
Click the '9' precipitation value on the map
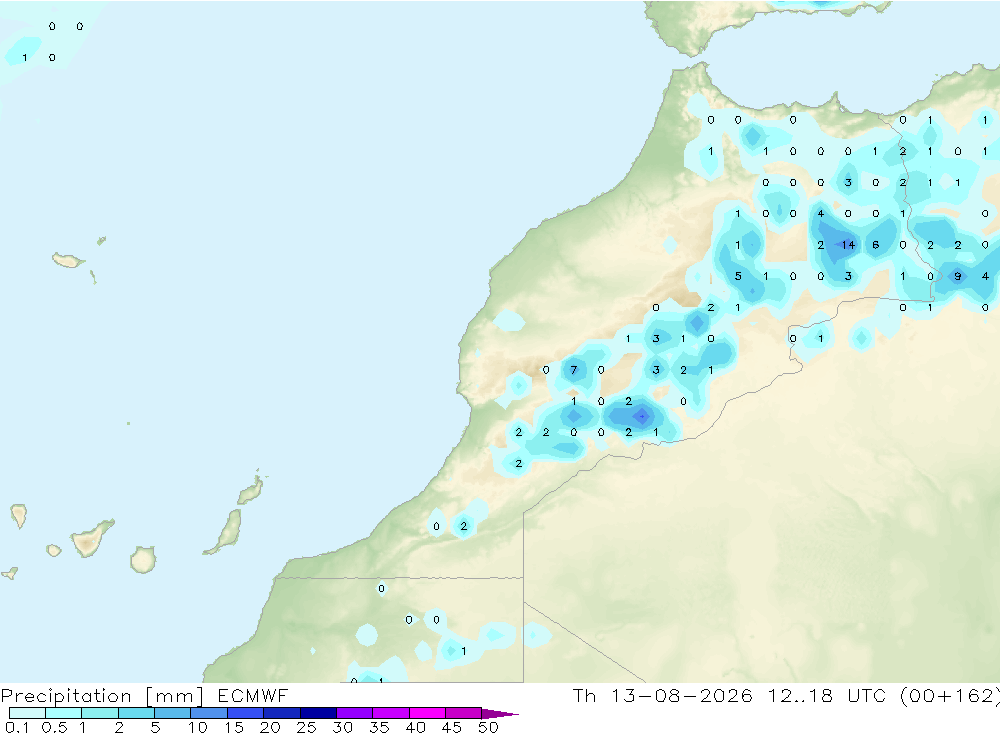(x=958, y=276)
